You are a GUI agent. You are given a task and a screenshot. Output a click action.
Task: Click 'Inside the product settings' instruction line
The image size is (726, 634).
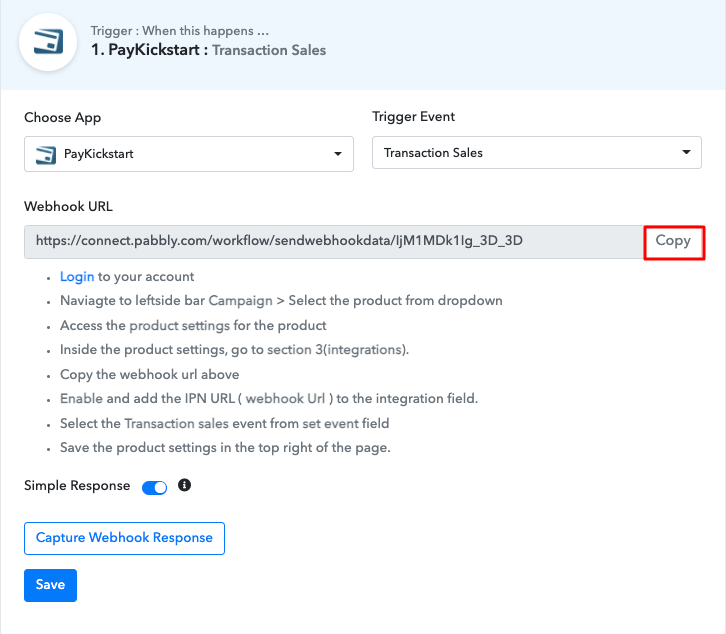coord(234,350)
